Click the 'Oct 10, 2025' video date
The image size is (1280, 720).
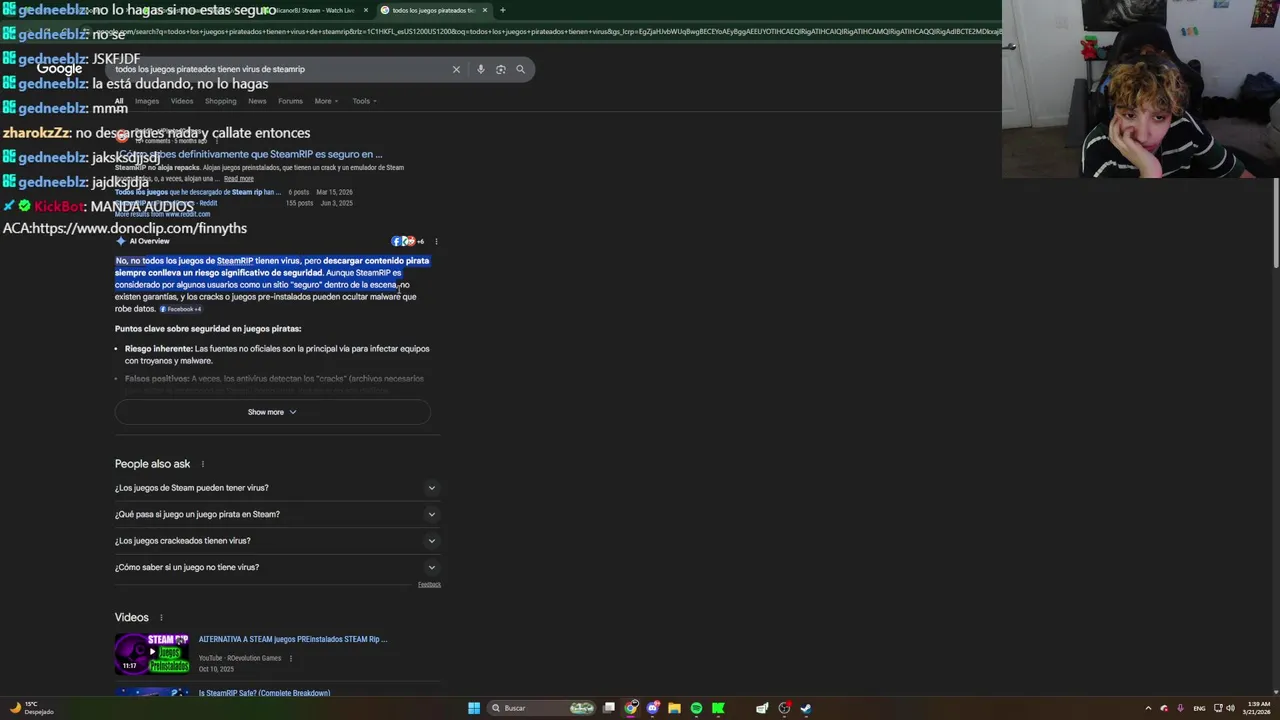pos(216,669)
